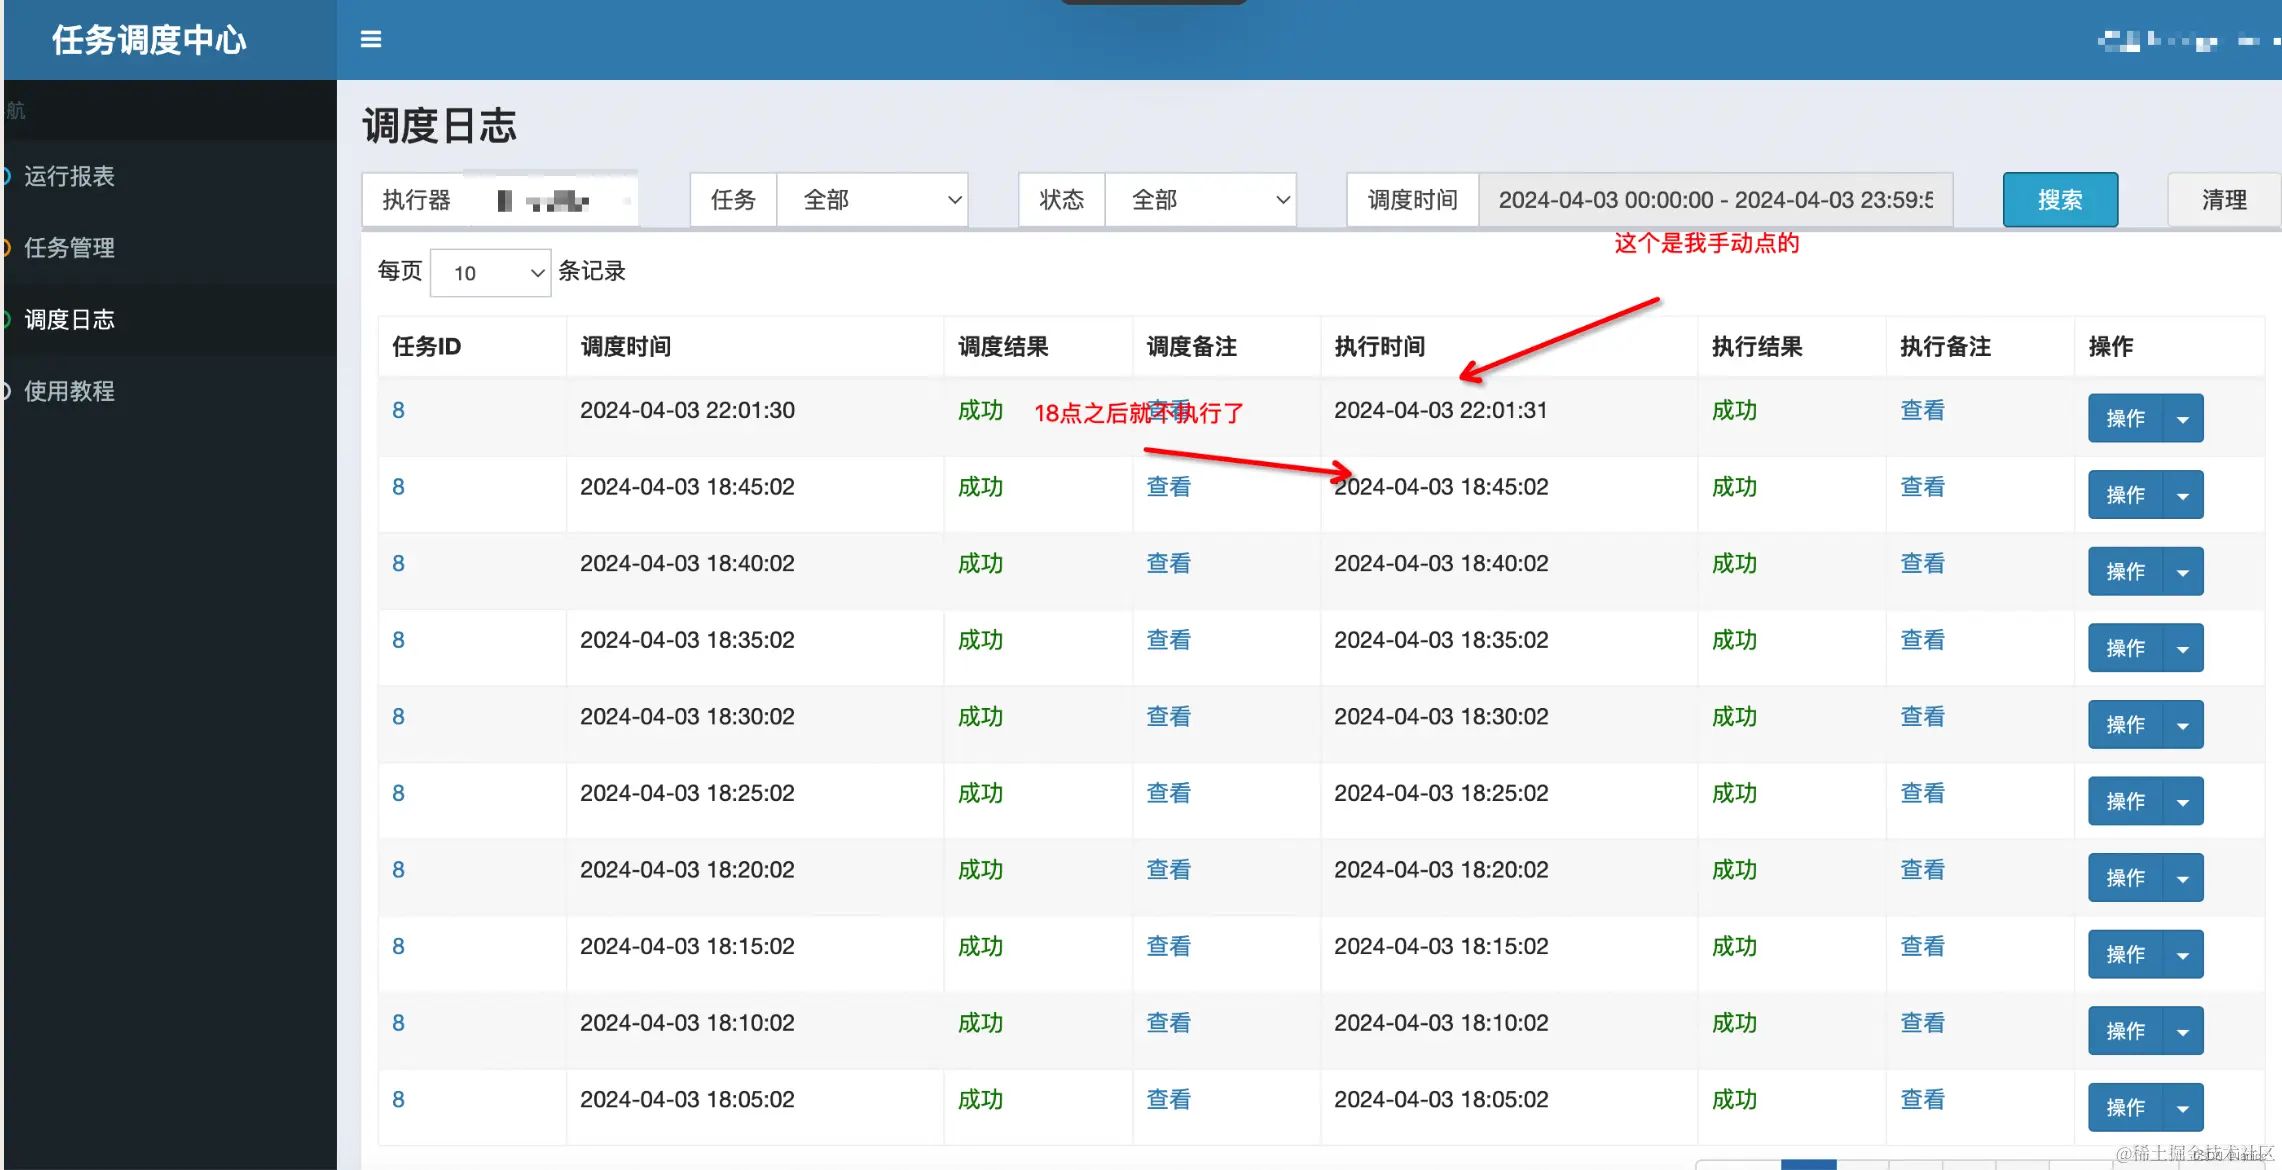Open the 运行报表 sidebar item
This screenshot has width=2282, height=1170.
(69, 177)
